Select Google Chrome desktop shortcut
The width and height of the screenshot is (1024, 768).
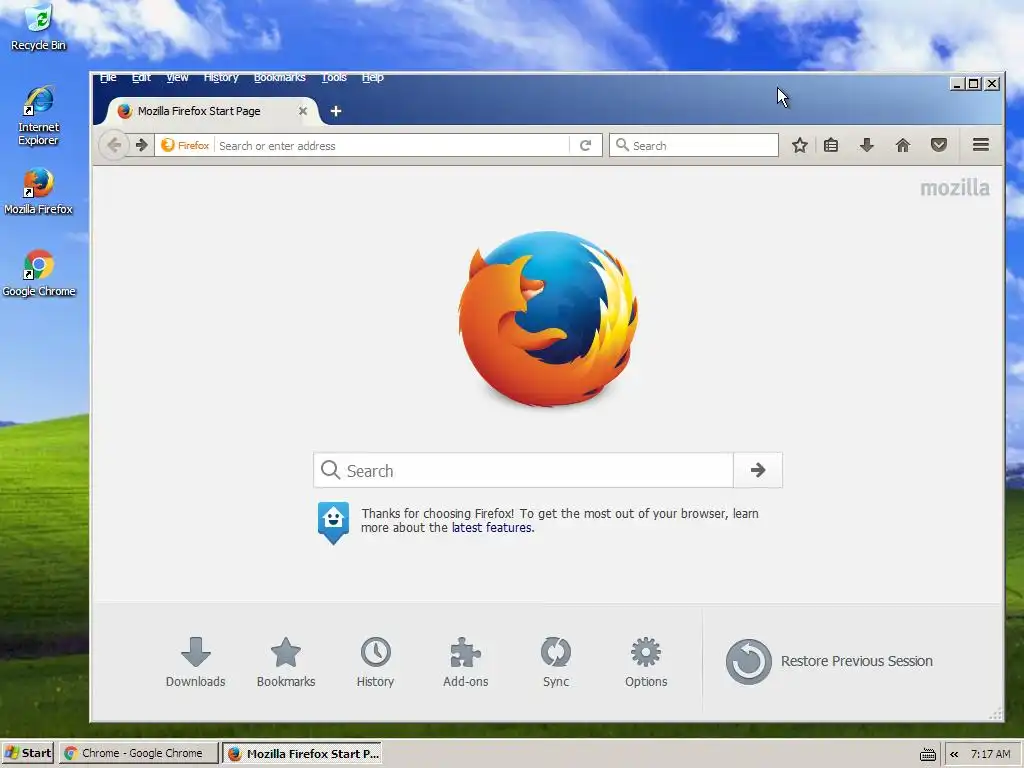[39, 274]
